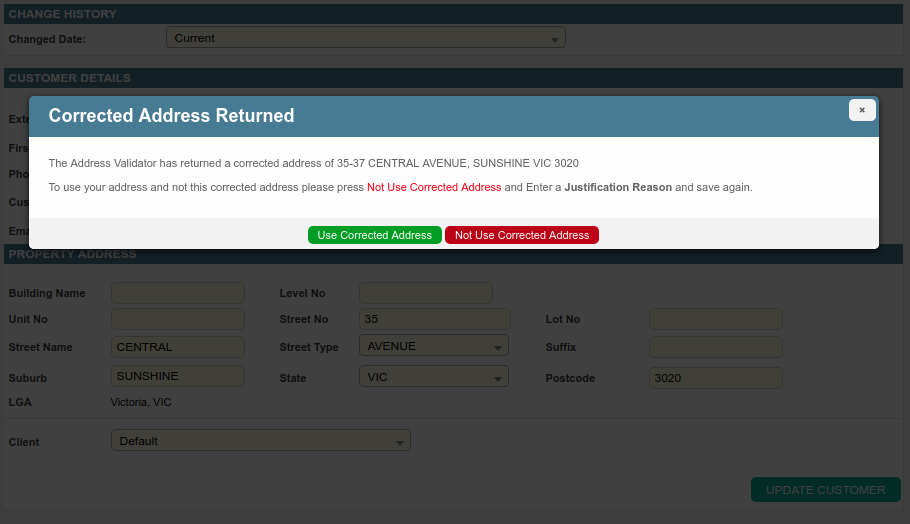
Task: Select the Suffix text field
Action: (x=715, y=347)
